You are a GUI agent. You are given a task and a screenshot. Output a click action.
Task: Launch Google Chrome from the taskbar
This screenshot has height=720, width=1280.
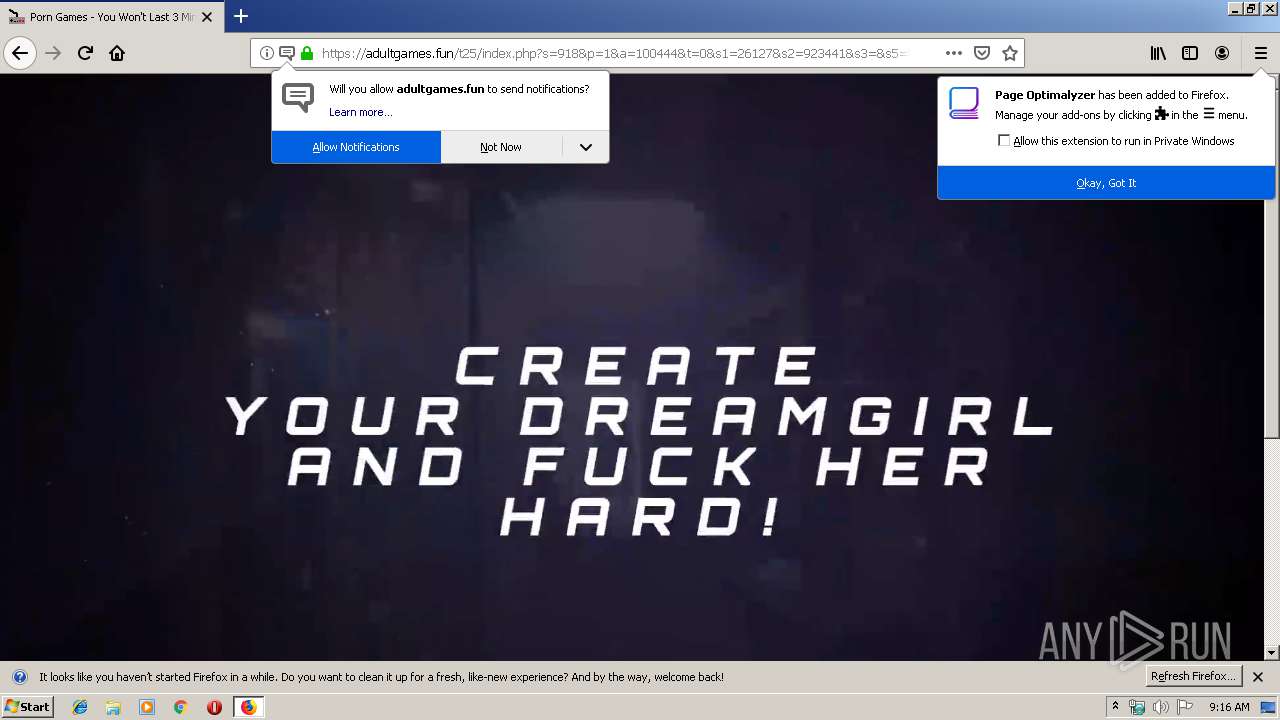pyautogui.click(x=180, y=707)
